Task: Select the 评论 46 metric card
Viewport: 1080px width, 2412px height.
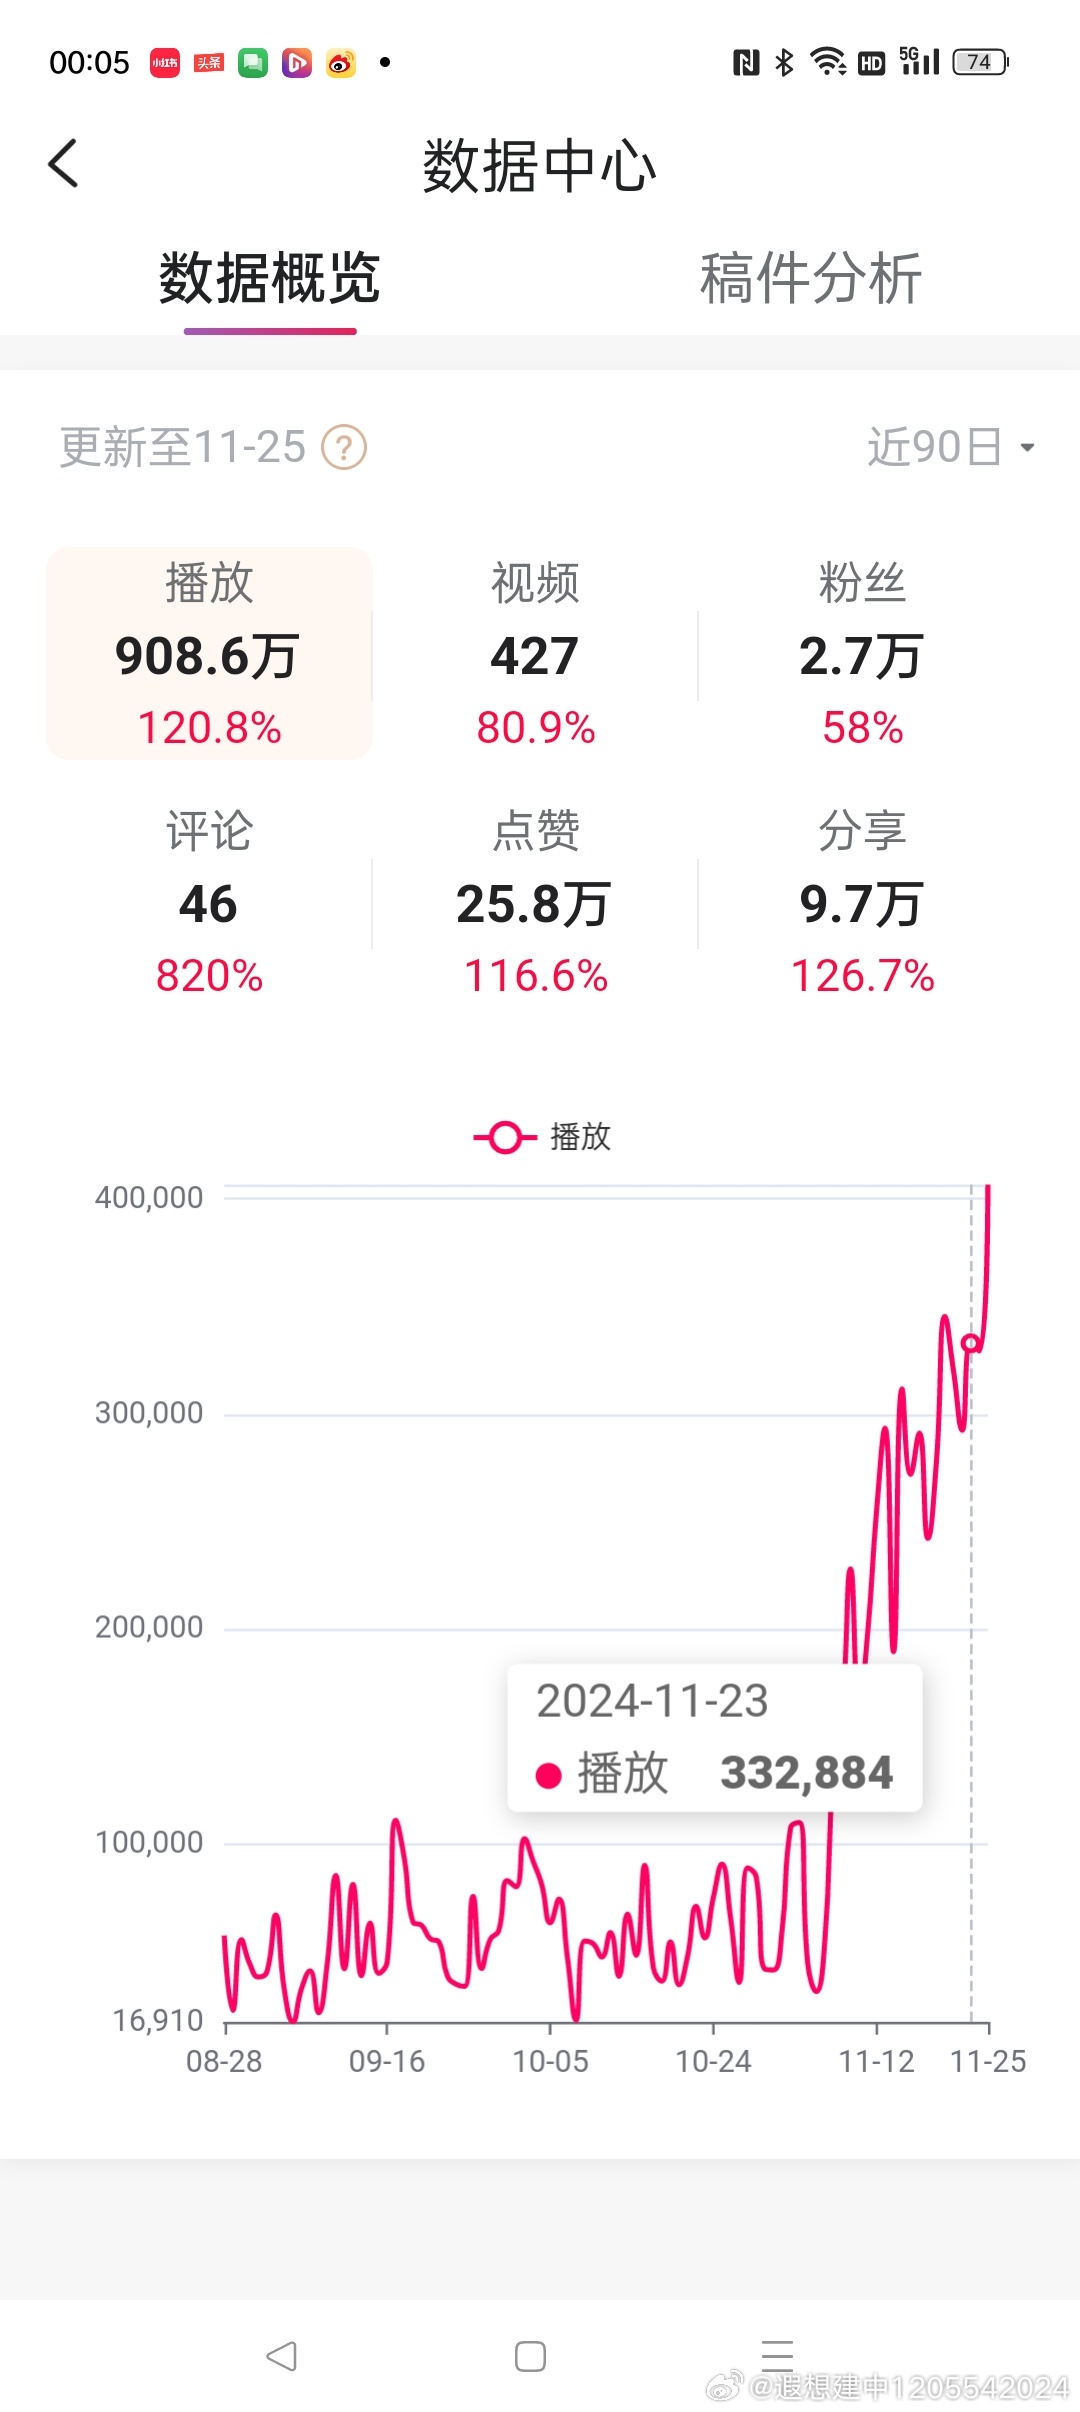Action: point(209,902)
